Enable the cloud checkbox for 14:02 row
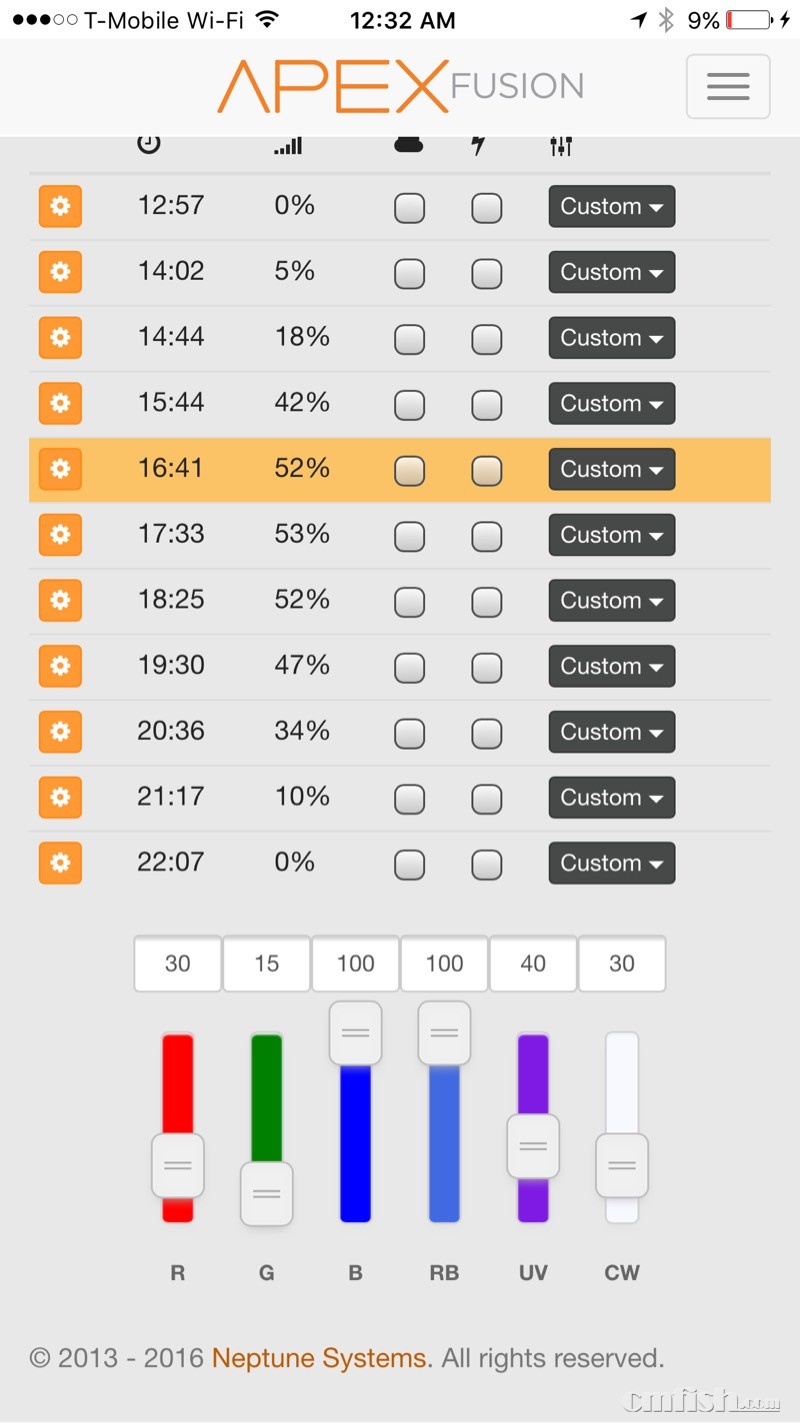The height and width of the screenshot is (1423, 800). click(409, 273)
